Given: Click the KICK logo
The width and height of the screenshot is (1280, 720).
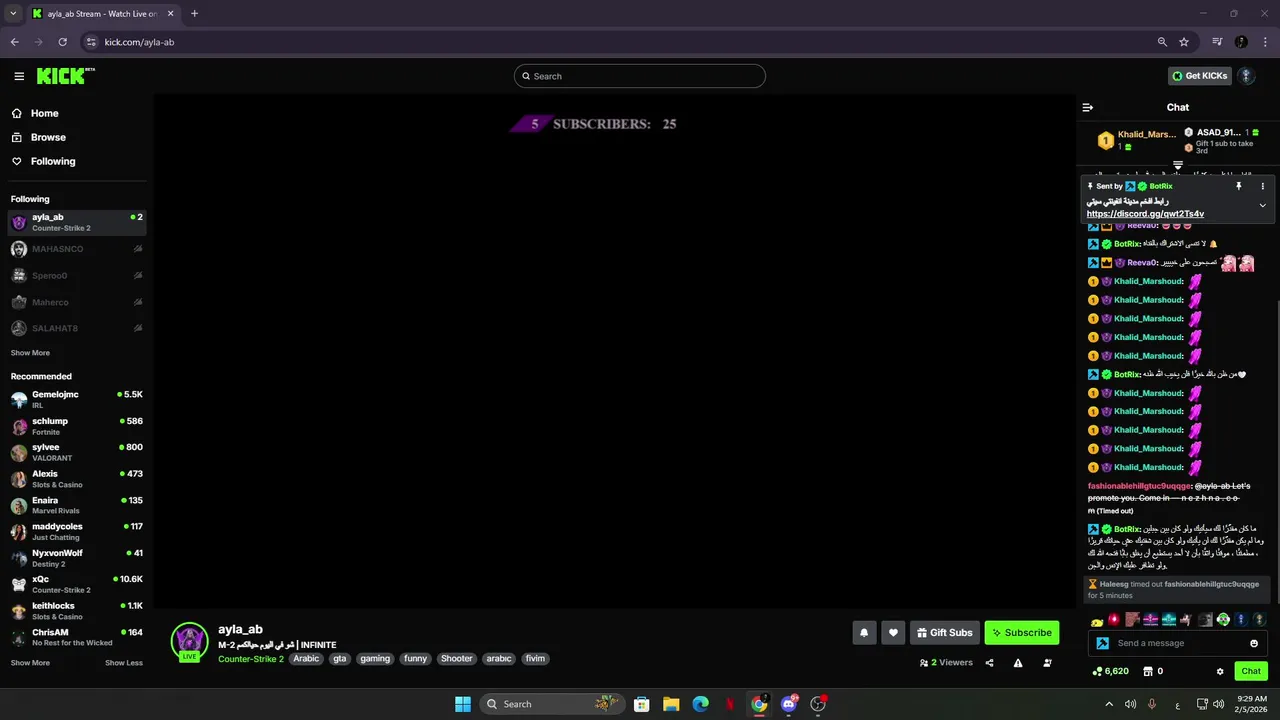Looking at the screenshot, I should click(65, 76).
